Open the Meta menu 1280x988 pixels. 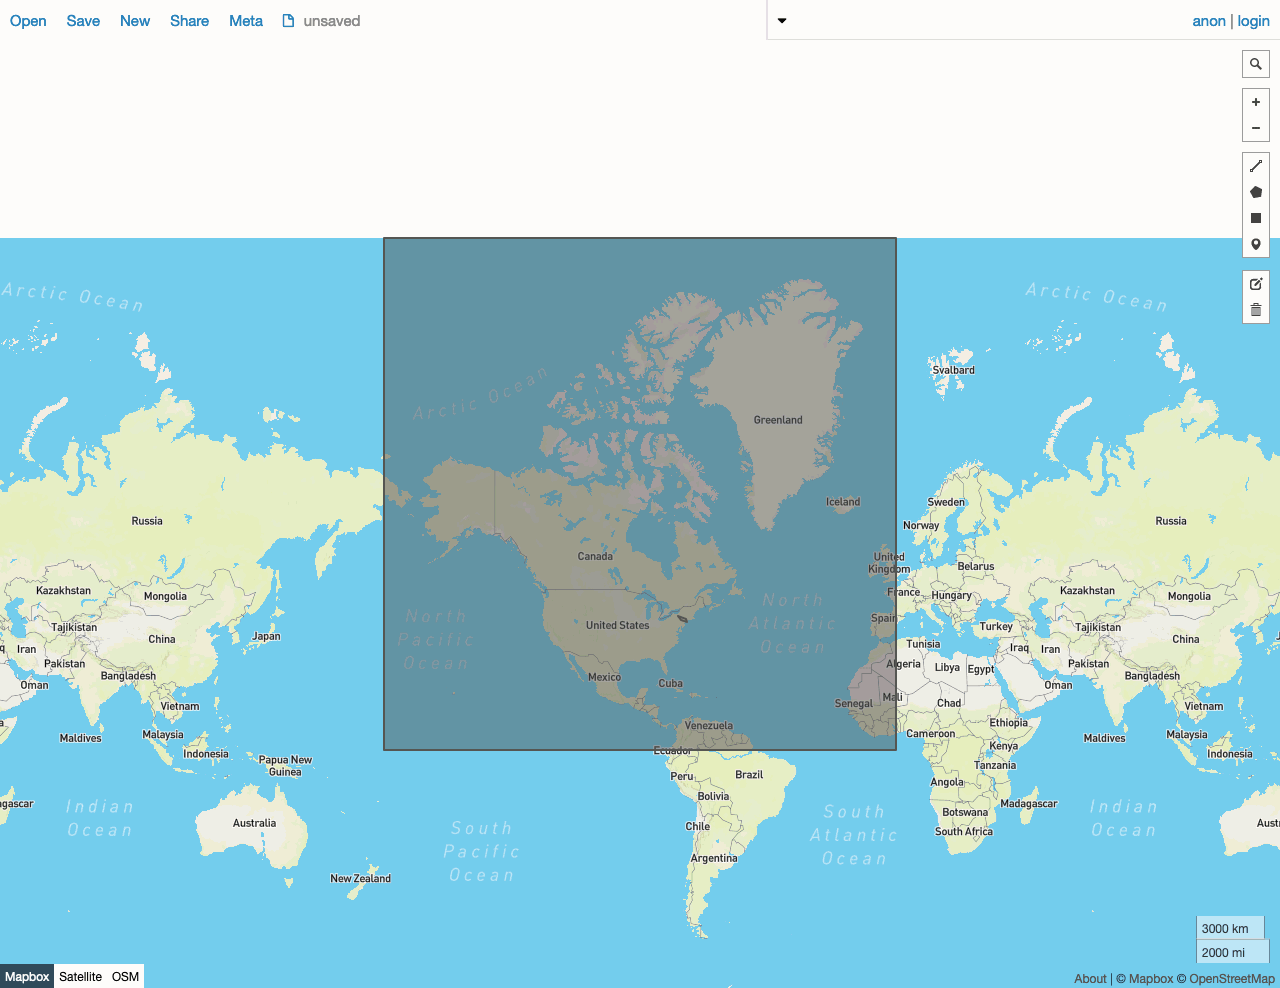245,21
